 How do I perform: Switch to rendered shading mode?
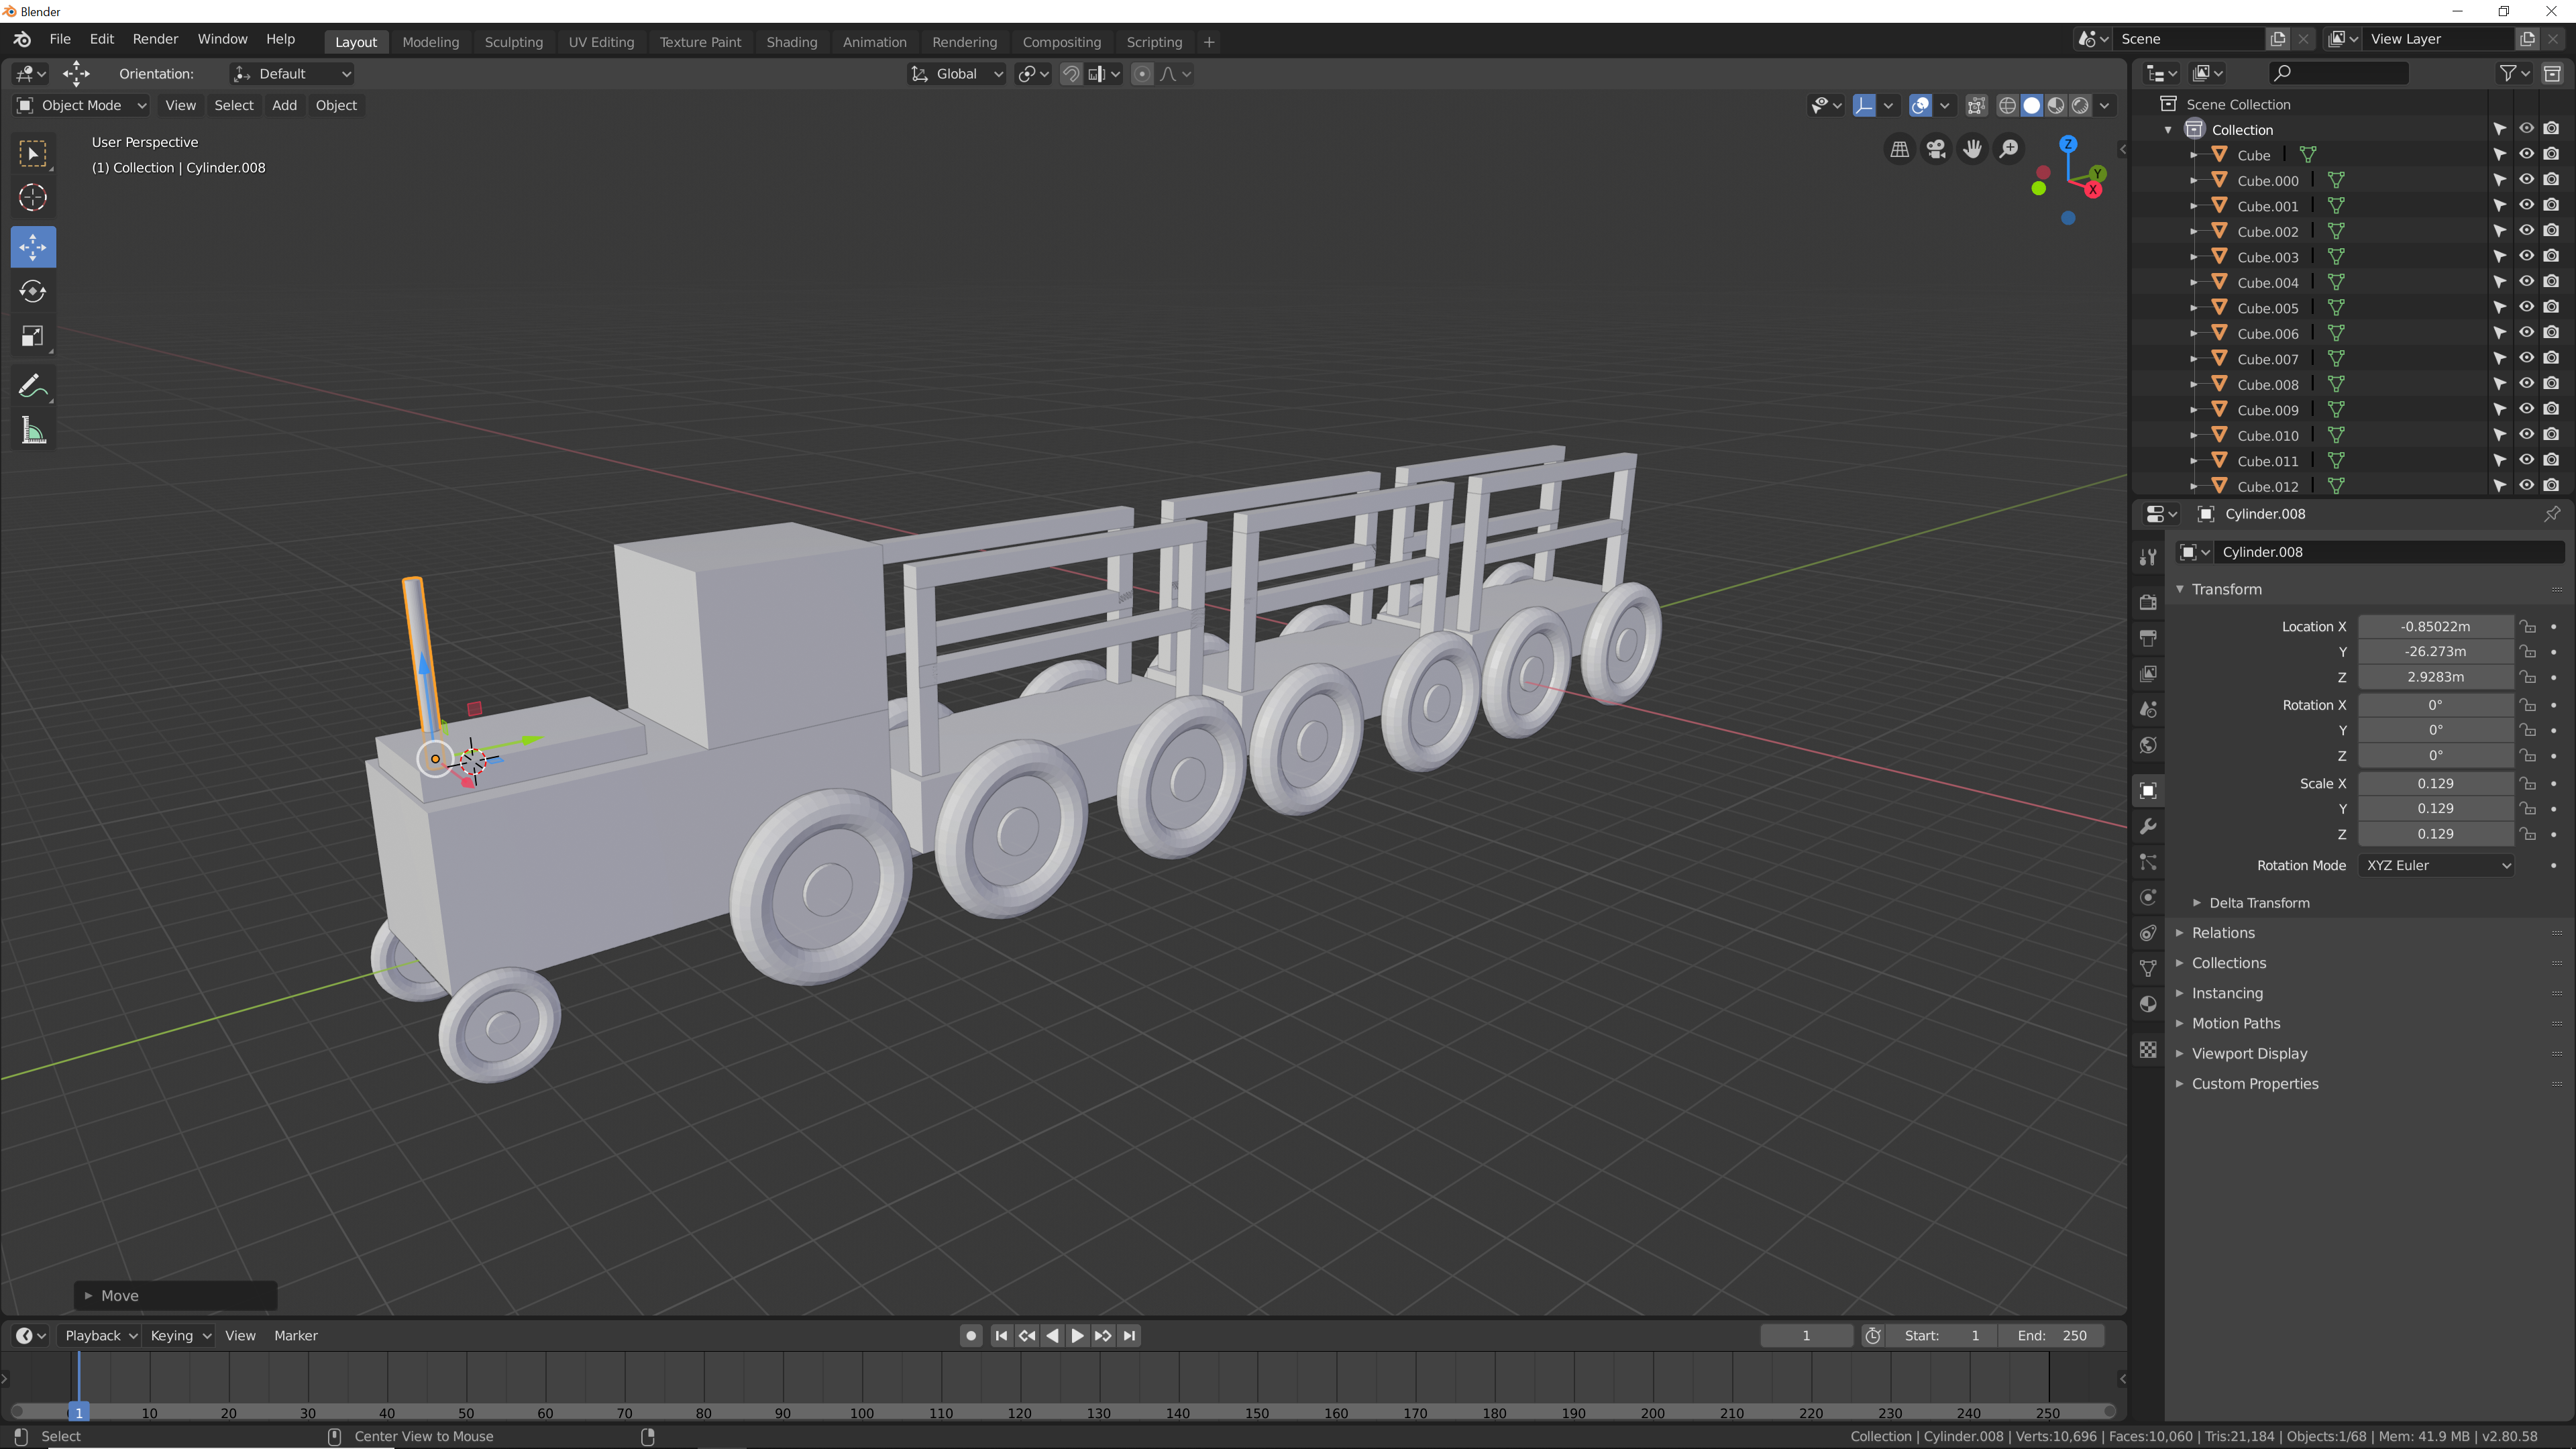click(x=2080, y=105)
